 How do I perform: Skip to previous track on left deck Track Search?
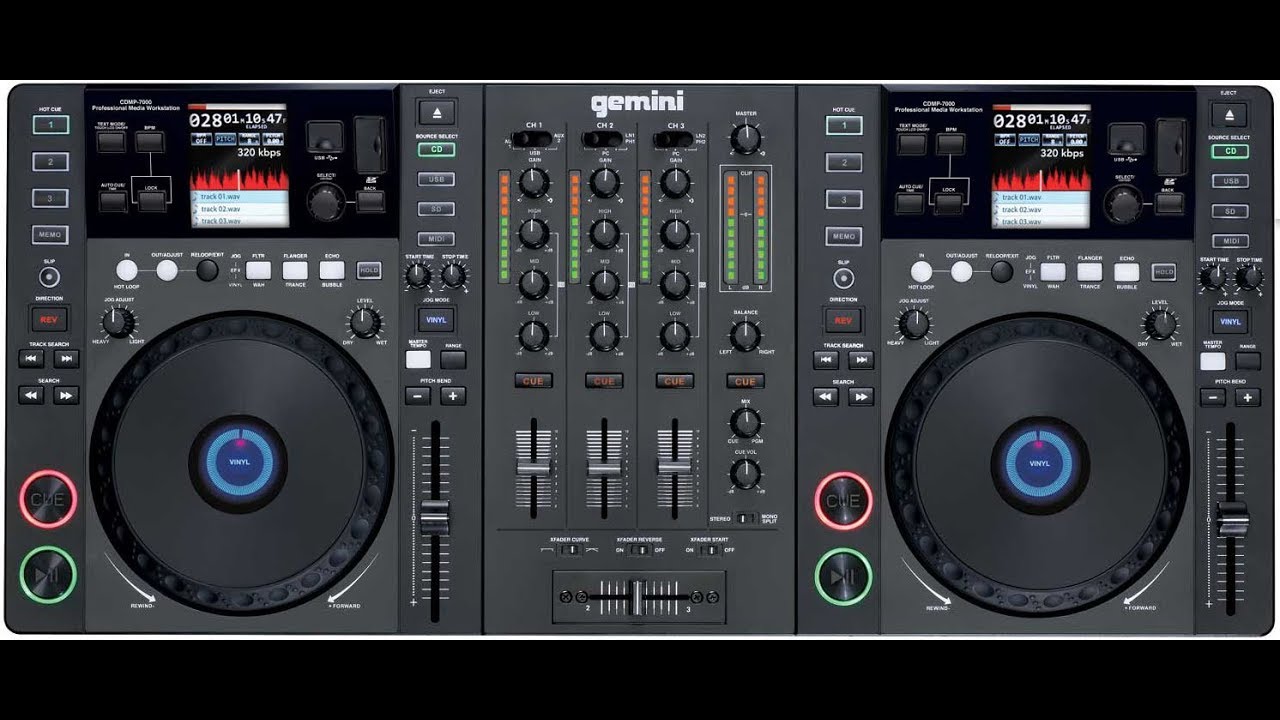(x=31, y=359)
